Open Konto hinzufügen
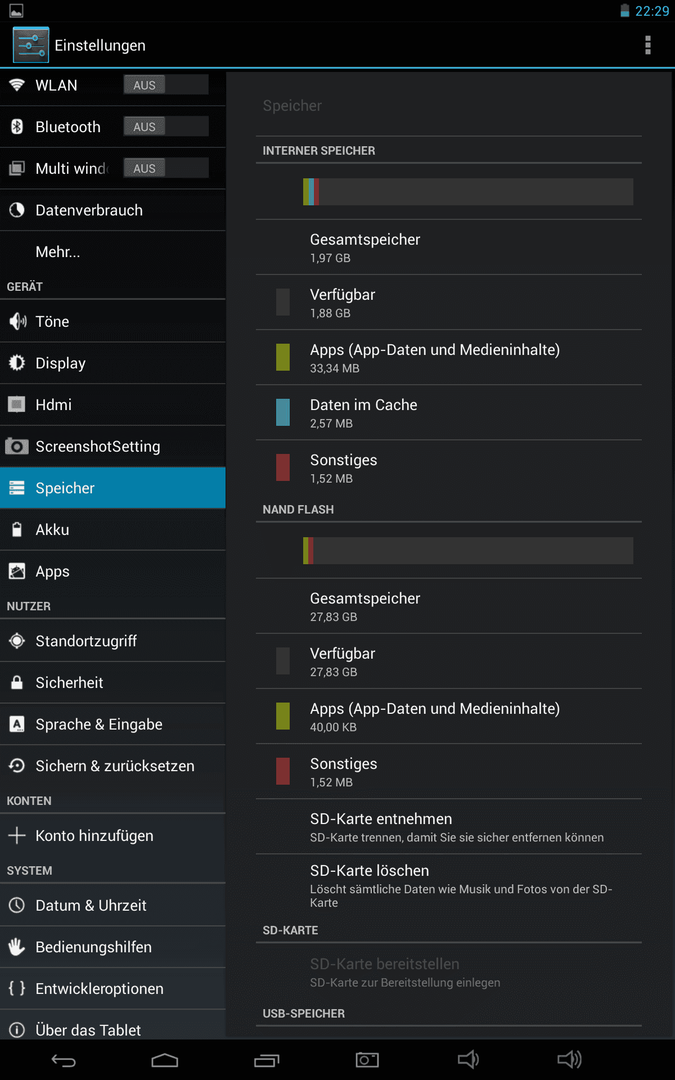This screenshot has width=675, height=1080. point(113,836)
